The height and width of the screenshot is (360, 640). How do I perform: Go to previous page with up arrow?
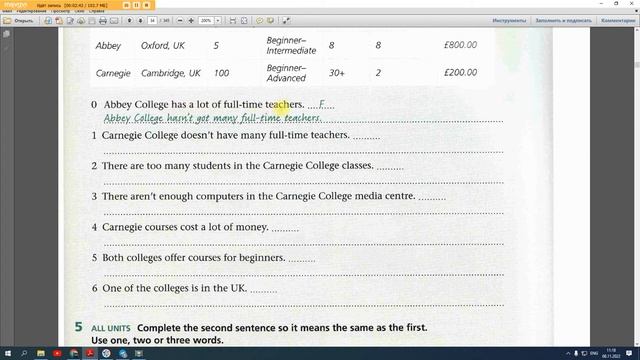click(x=129, y=20)
